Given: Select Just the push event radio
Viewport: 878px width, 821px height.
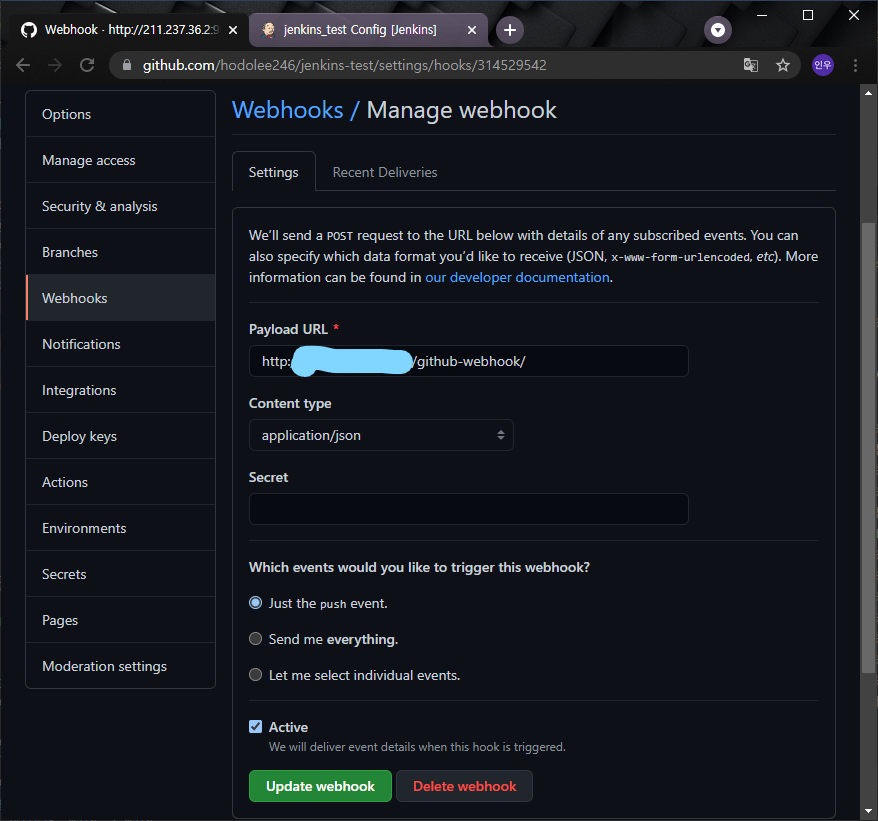Looking at the screenshot, I should 255,603.
